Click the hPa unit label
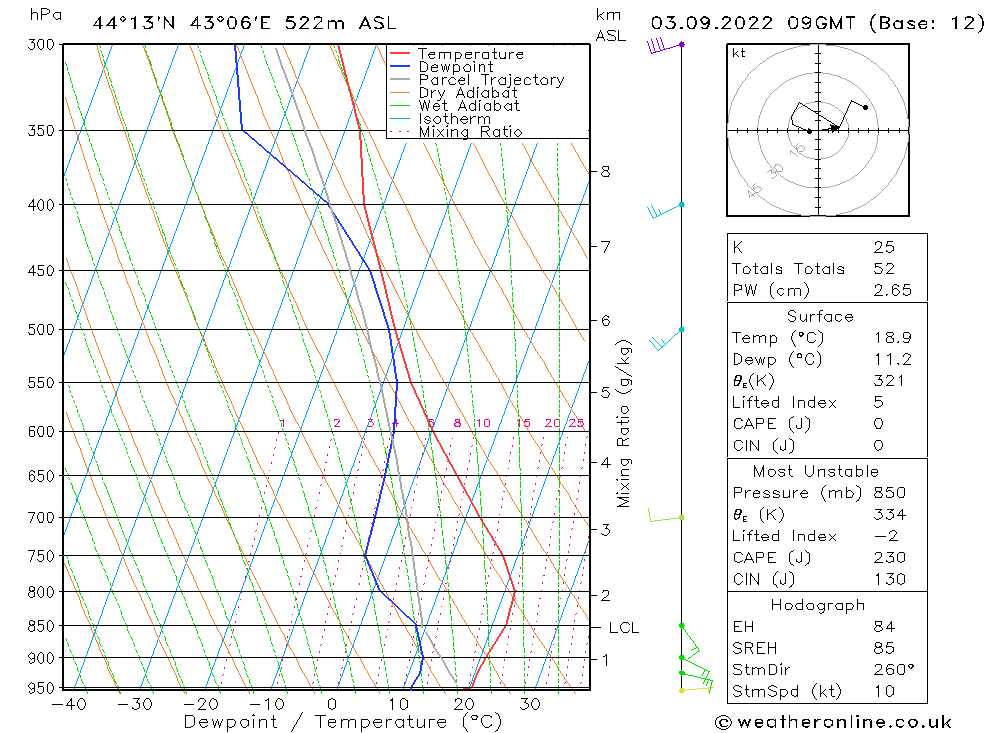Image resolution: width=1000 pixels, height=733 pixels. click(46, 15)
